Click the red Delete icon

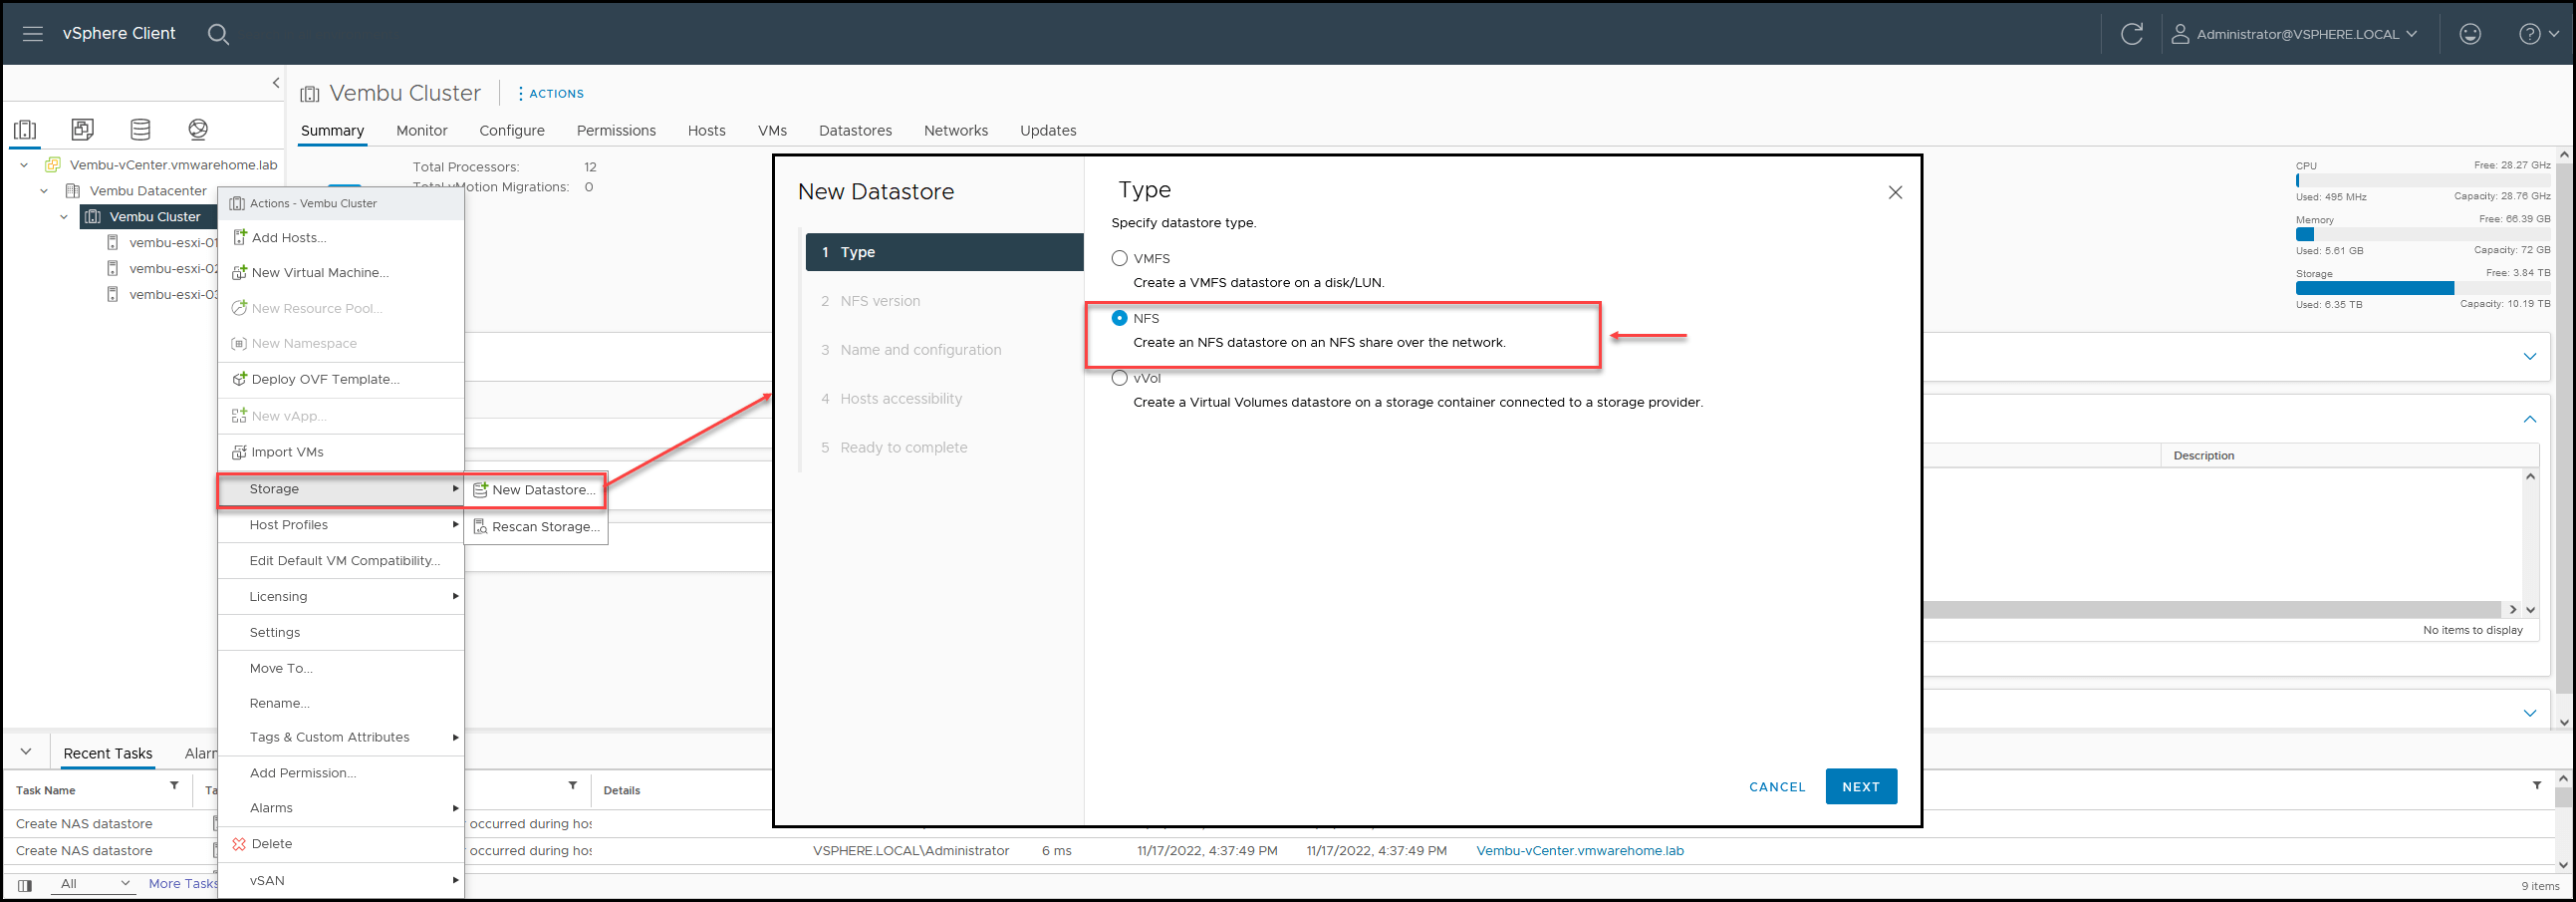click(239, 844)
